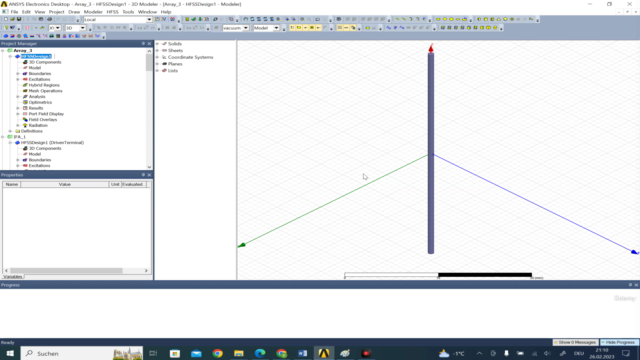This screenshot has height=360, width=640.
Task: Click the Save disk icon
Action: tap(19, 19)
